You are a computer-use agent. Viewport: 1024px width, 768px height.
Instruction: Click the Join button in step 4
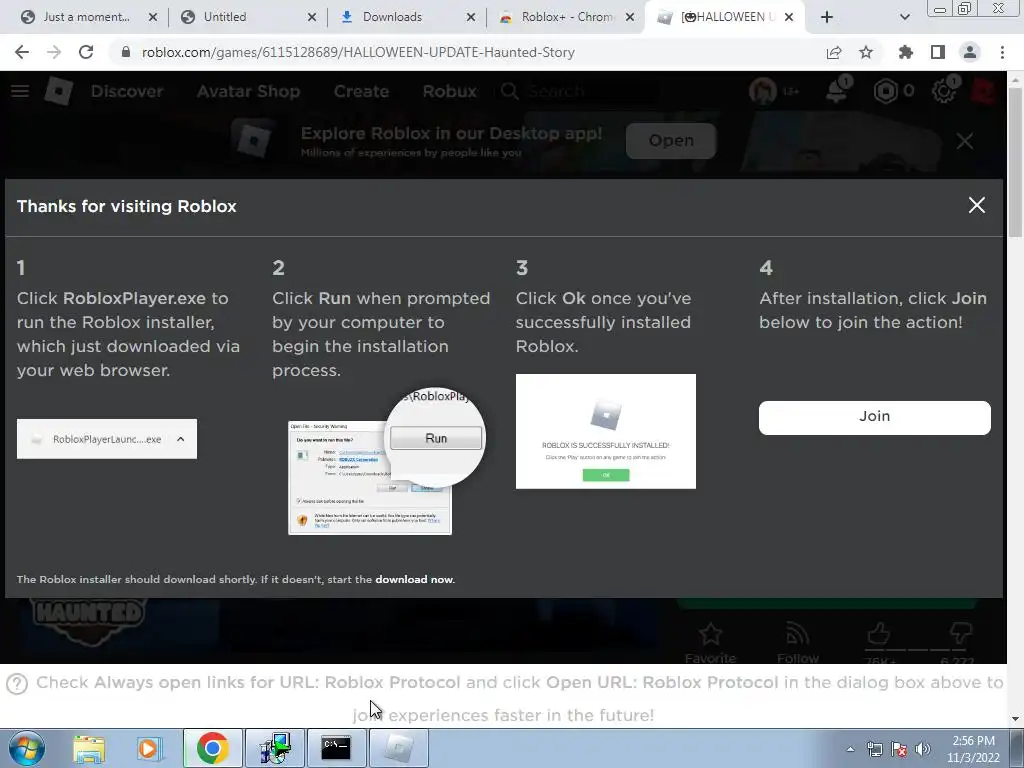(874, 417)
